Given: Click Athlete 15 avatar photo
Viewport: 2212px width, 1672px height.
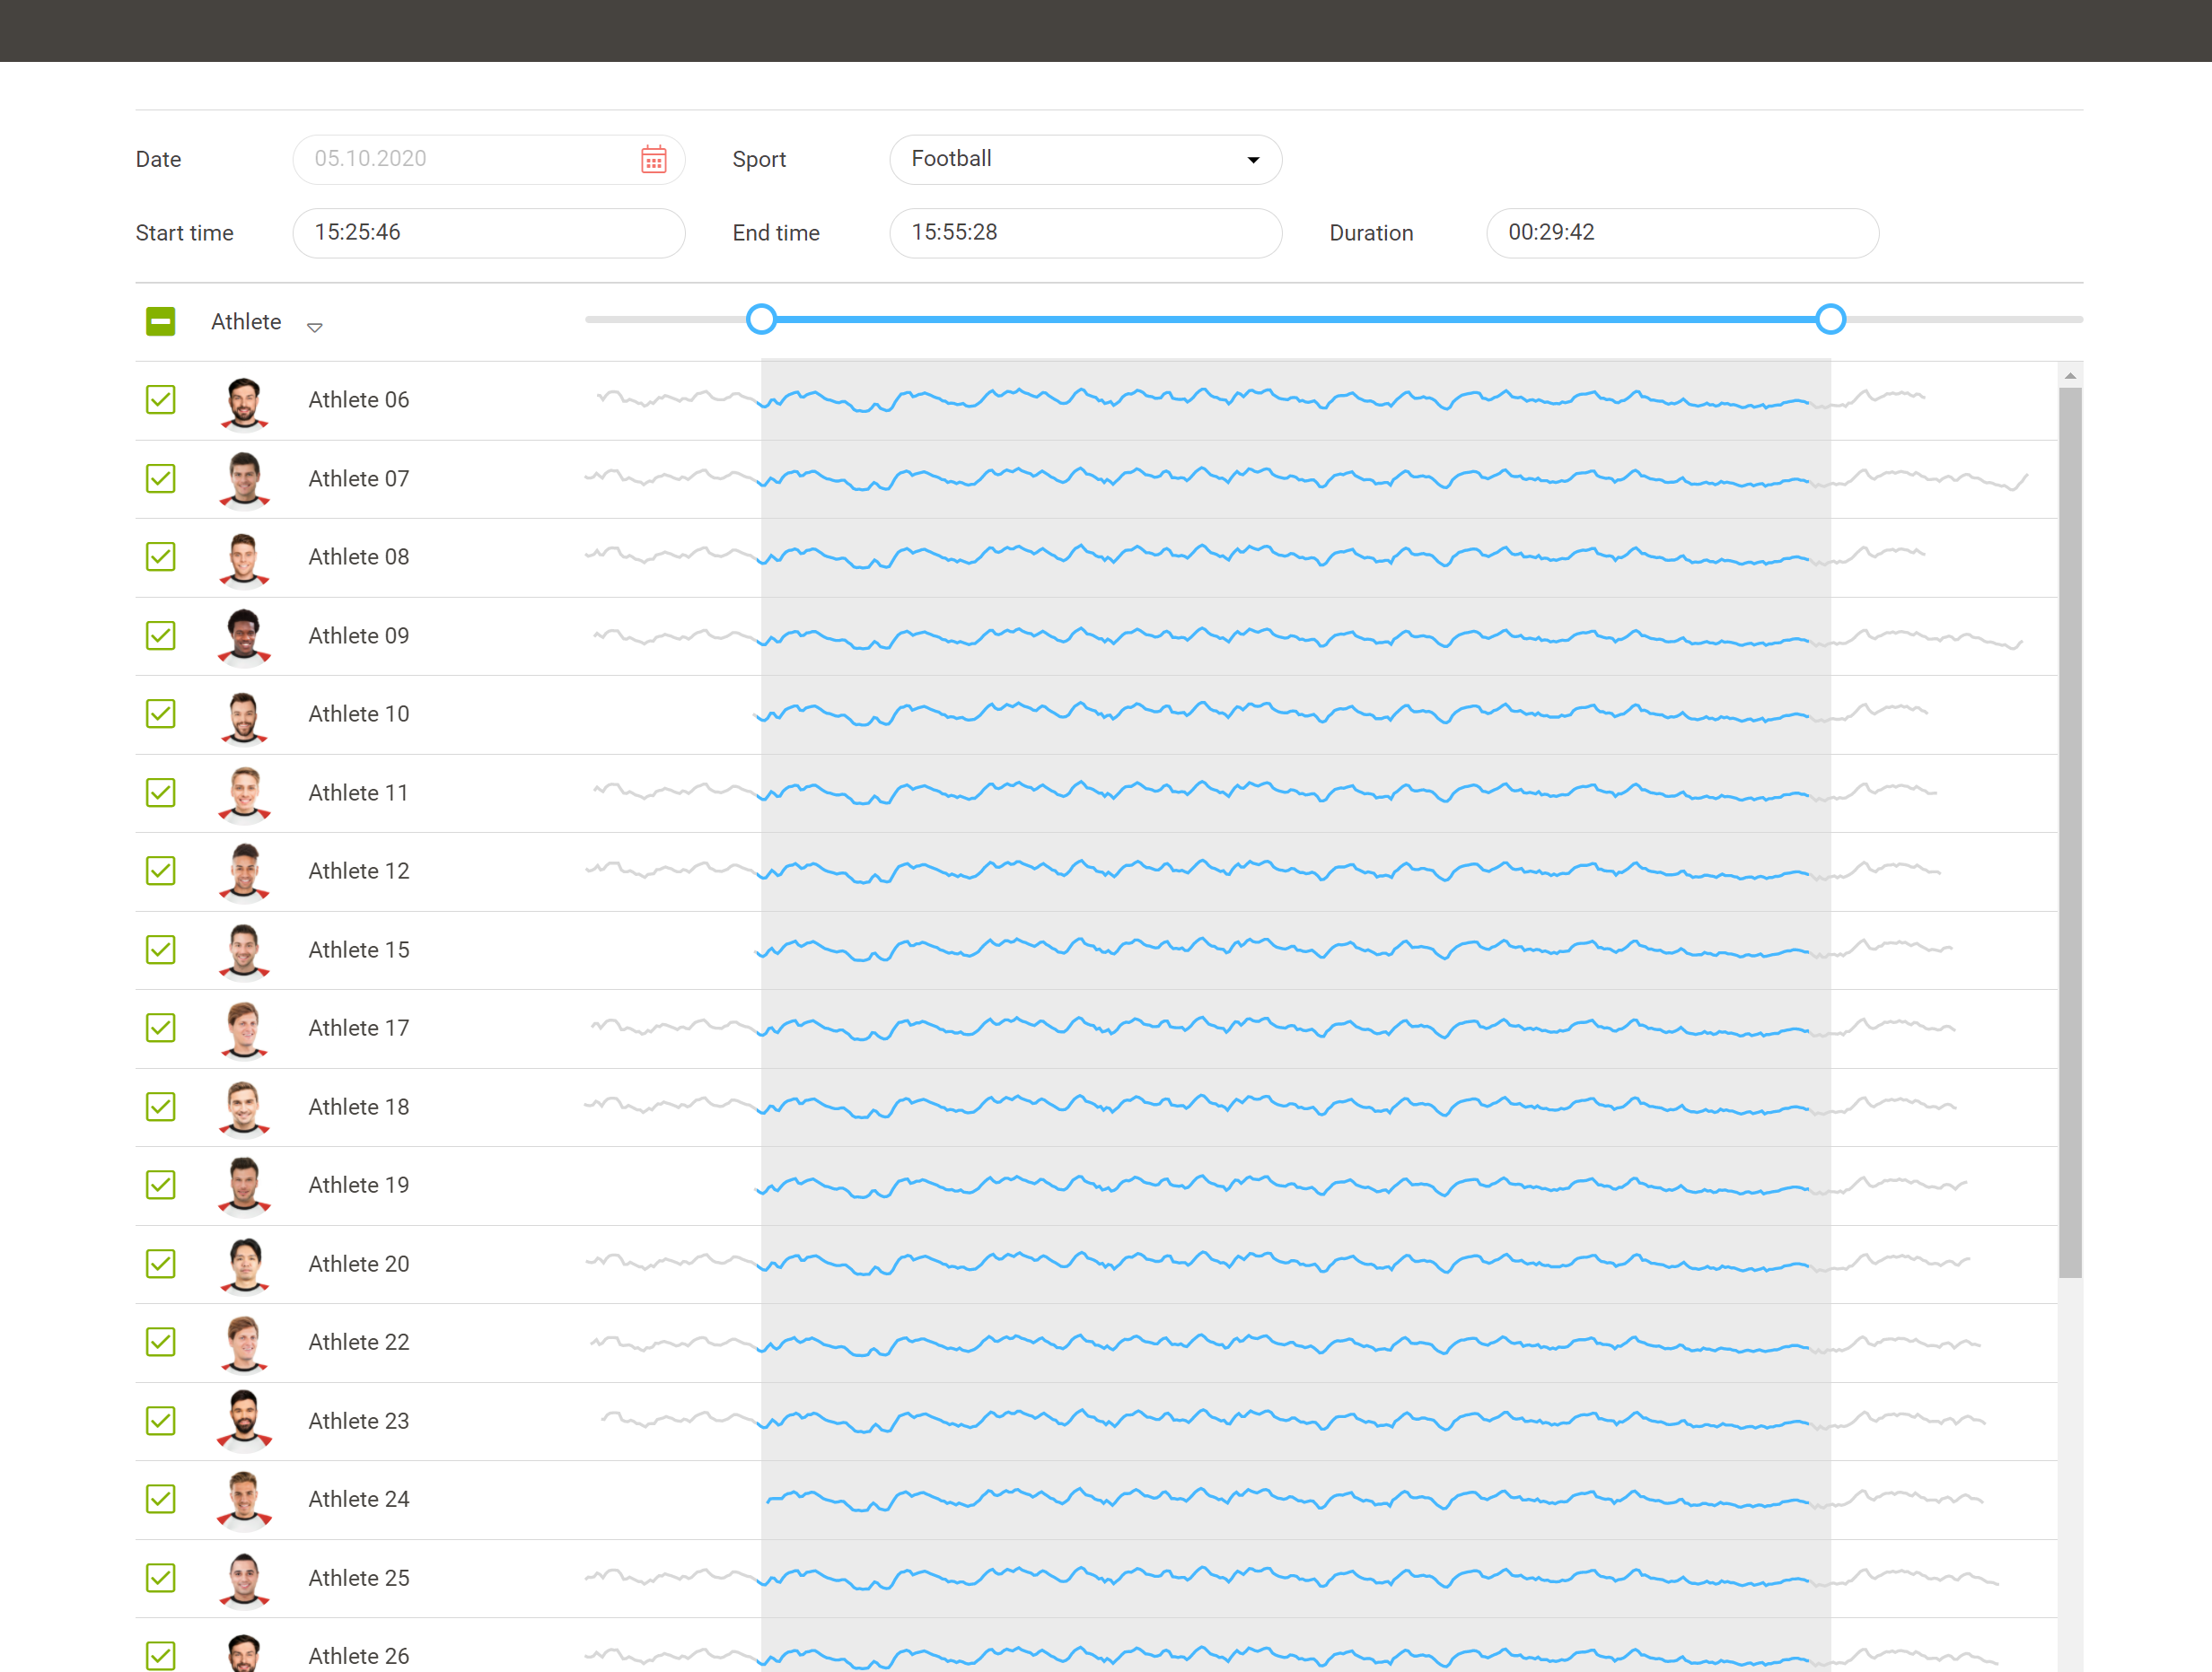Looking at the screenshot, I should tap(244, 952).
